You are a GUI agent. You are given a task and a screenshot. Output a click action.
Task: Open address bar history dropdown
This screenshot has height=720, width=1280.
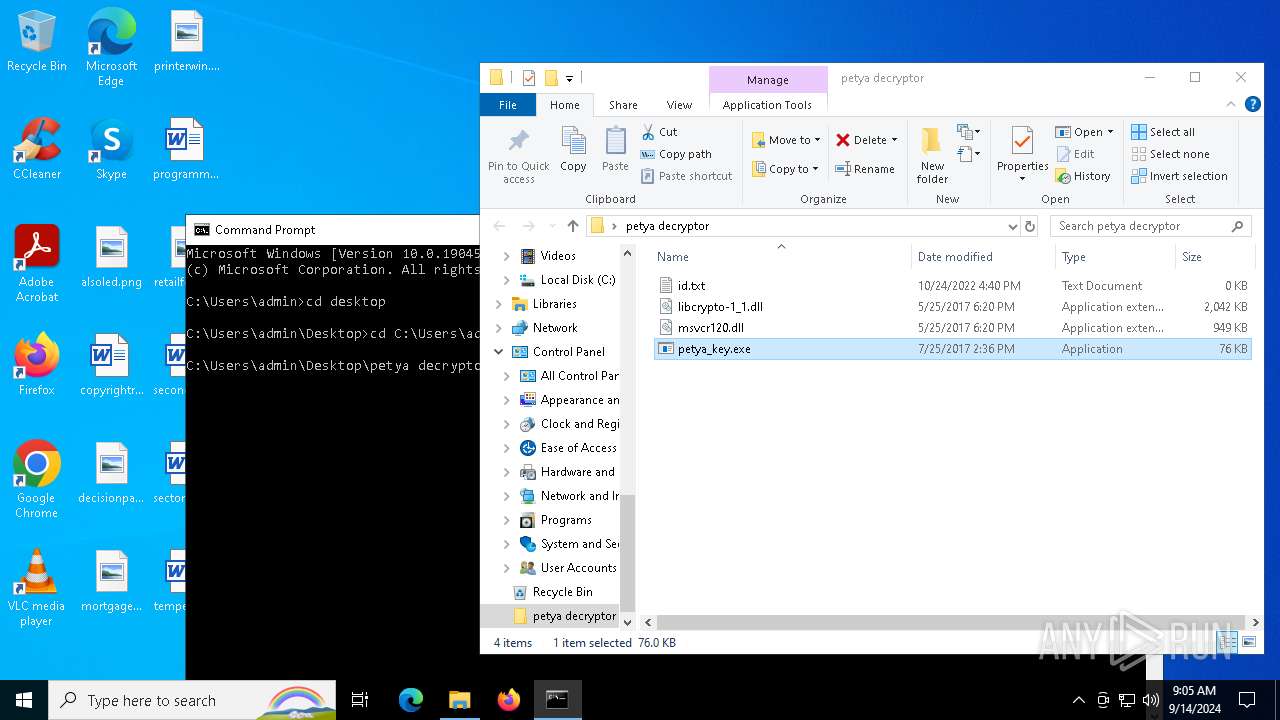[x=1012, y=226]
